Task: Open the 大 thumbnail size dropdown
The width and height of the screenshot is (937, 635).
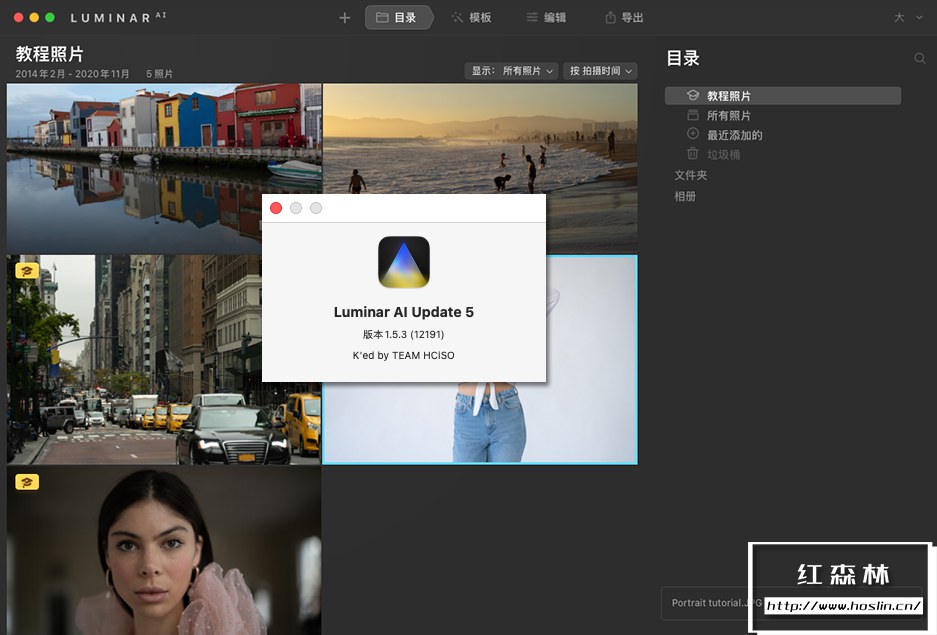Action: pyautogui.click(x=908, y=18)
